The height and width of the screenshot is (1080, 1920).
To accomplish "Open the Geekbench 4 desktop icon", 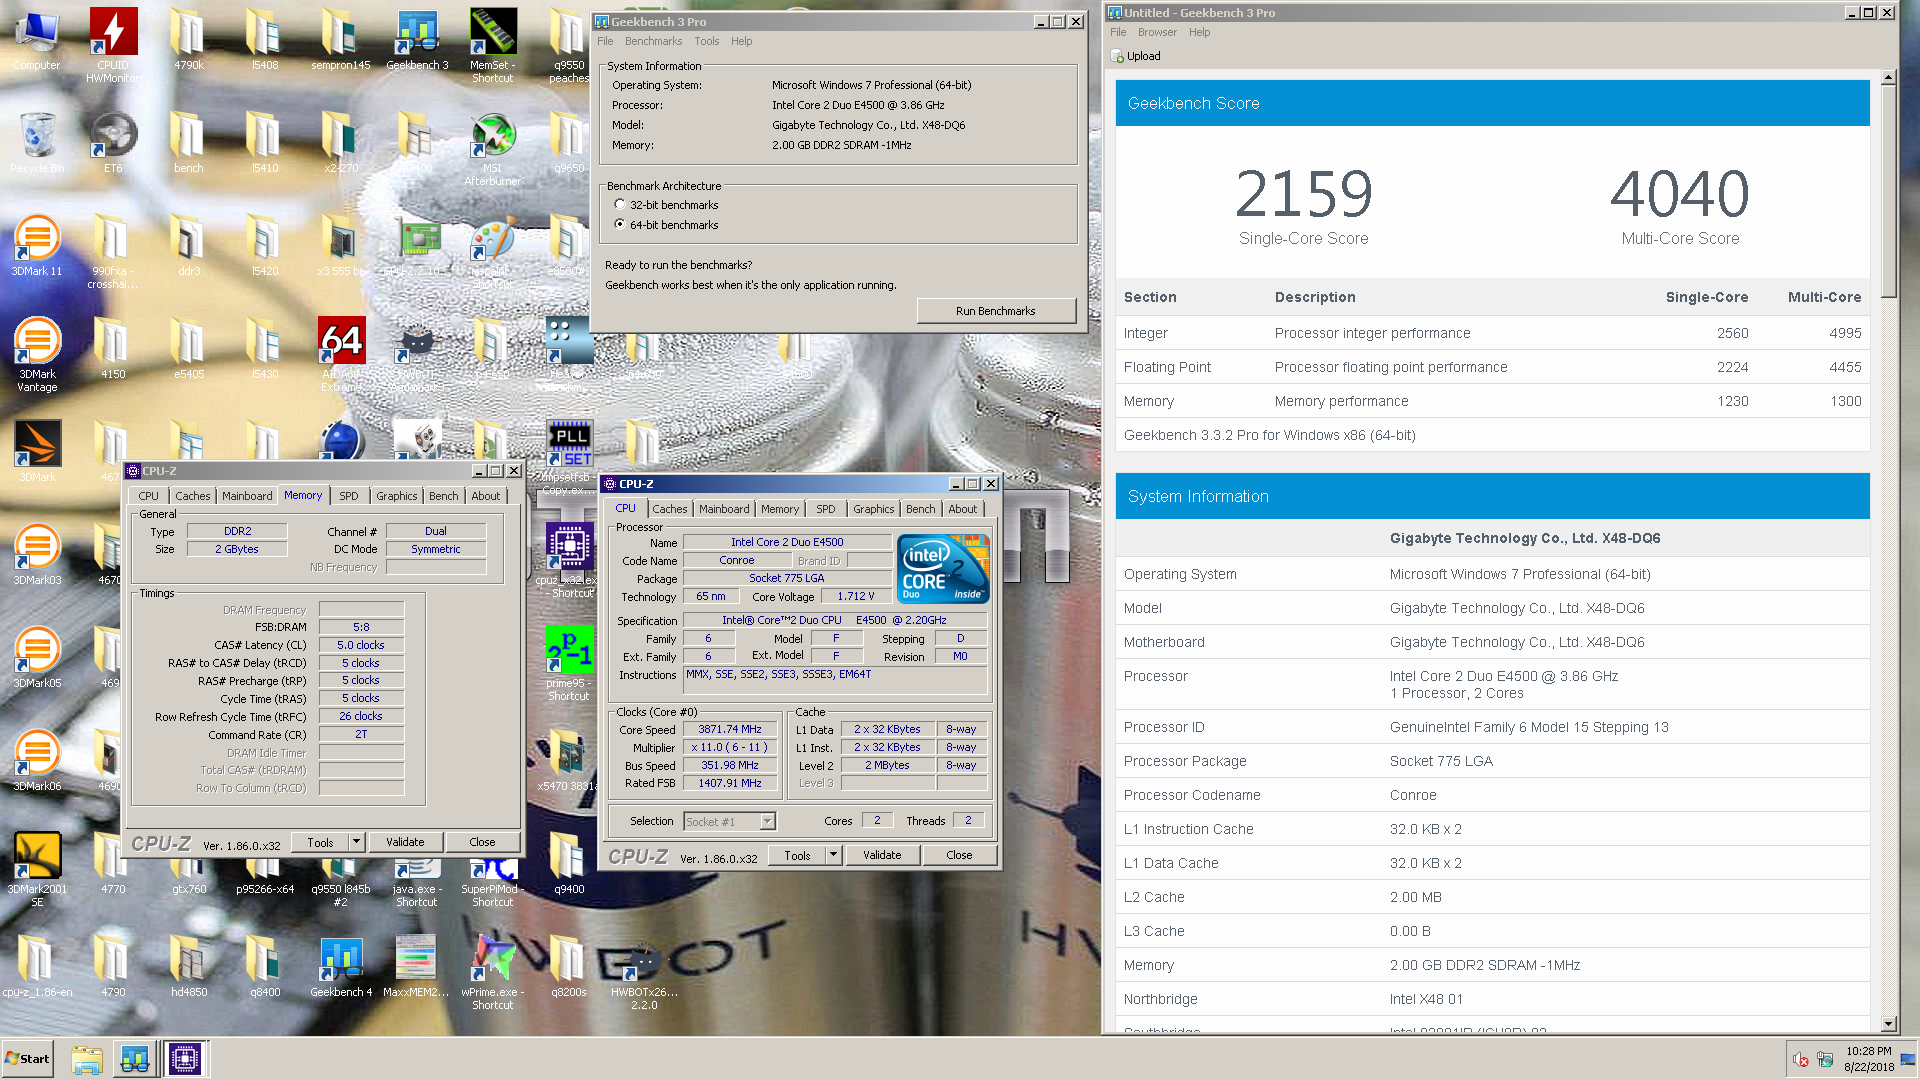I will pos(341,967).
